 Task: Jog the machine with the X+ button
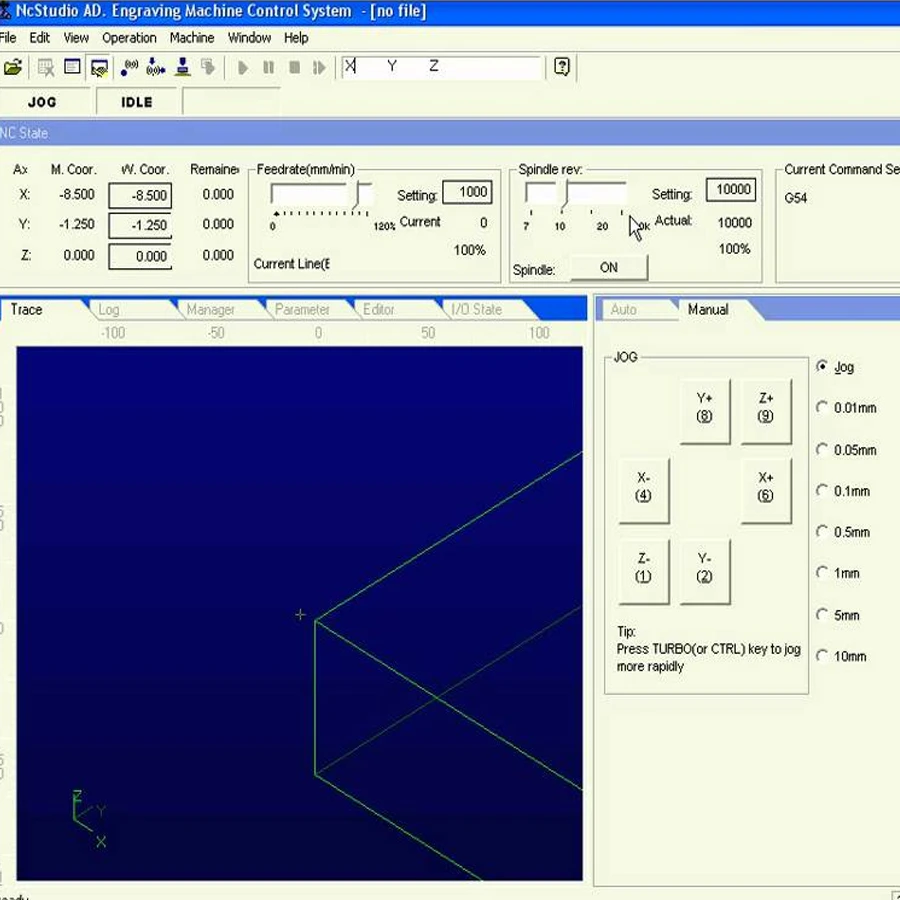click(765, 491)
